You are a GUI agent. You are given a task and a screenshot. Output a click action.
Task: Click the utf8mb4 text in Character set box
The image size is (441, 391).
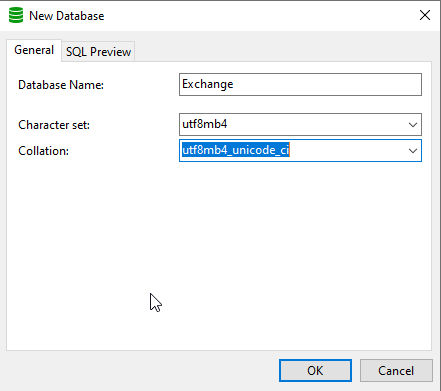point(205,124)
